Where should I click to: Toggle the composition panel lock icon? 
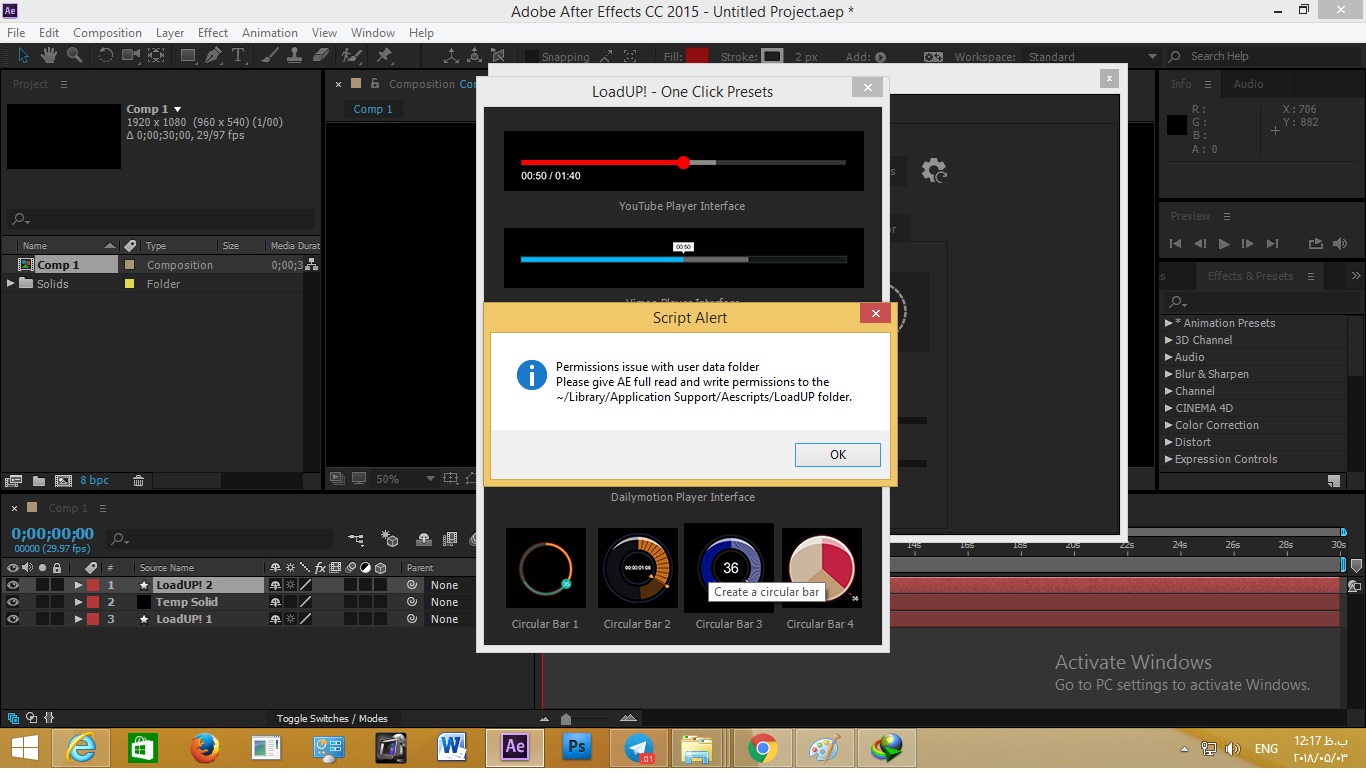375,84
